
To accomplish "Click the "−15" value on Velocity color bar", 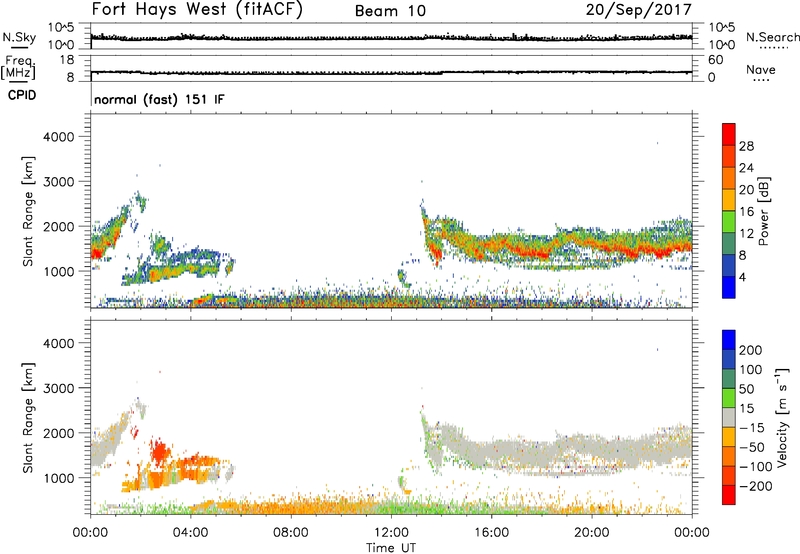I will click(752, 428).
